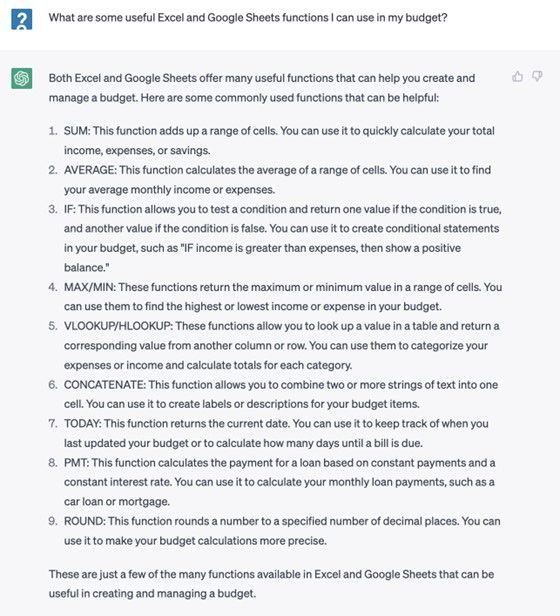Click the 'car loan or mortgage' text
The width and height of the screenshot is (560, 616).
point(117,501)
